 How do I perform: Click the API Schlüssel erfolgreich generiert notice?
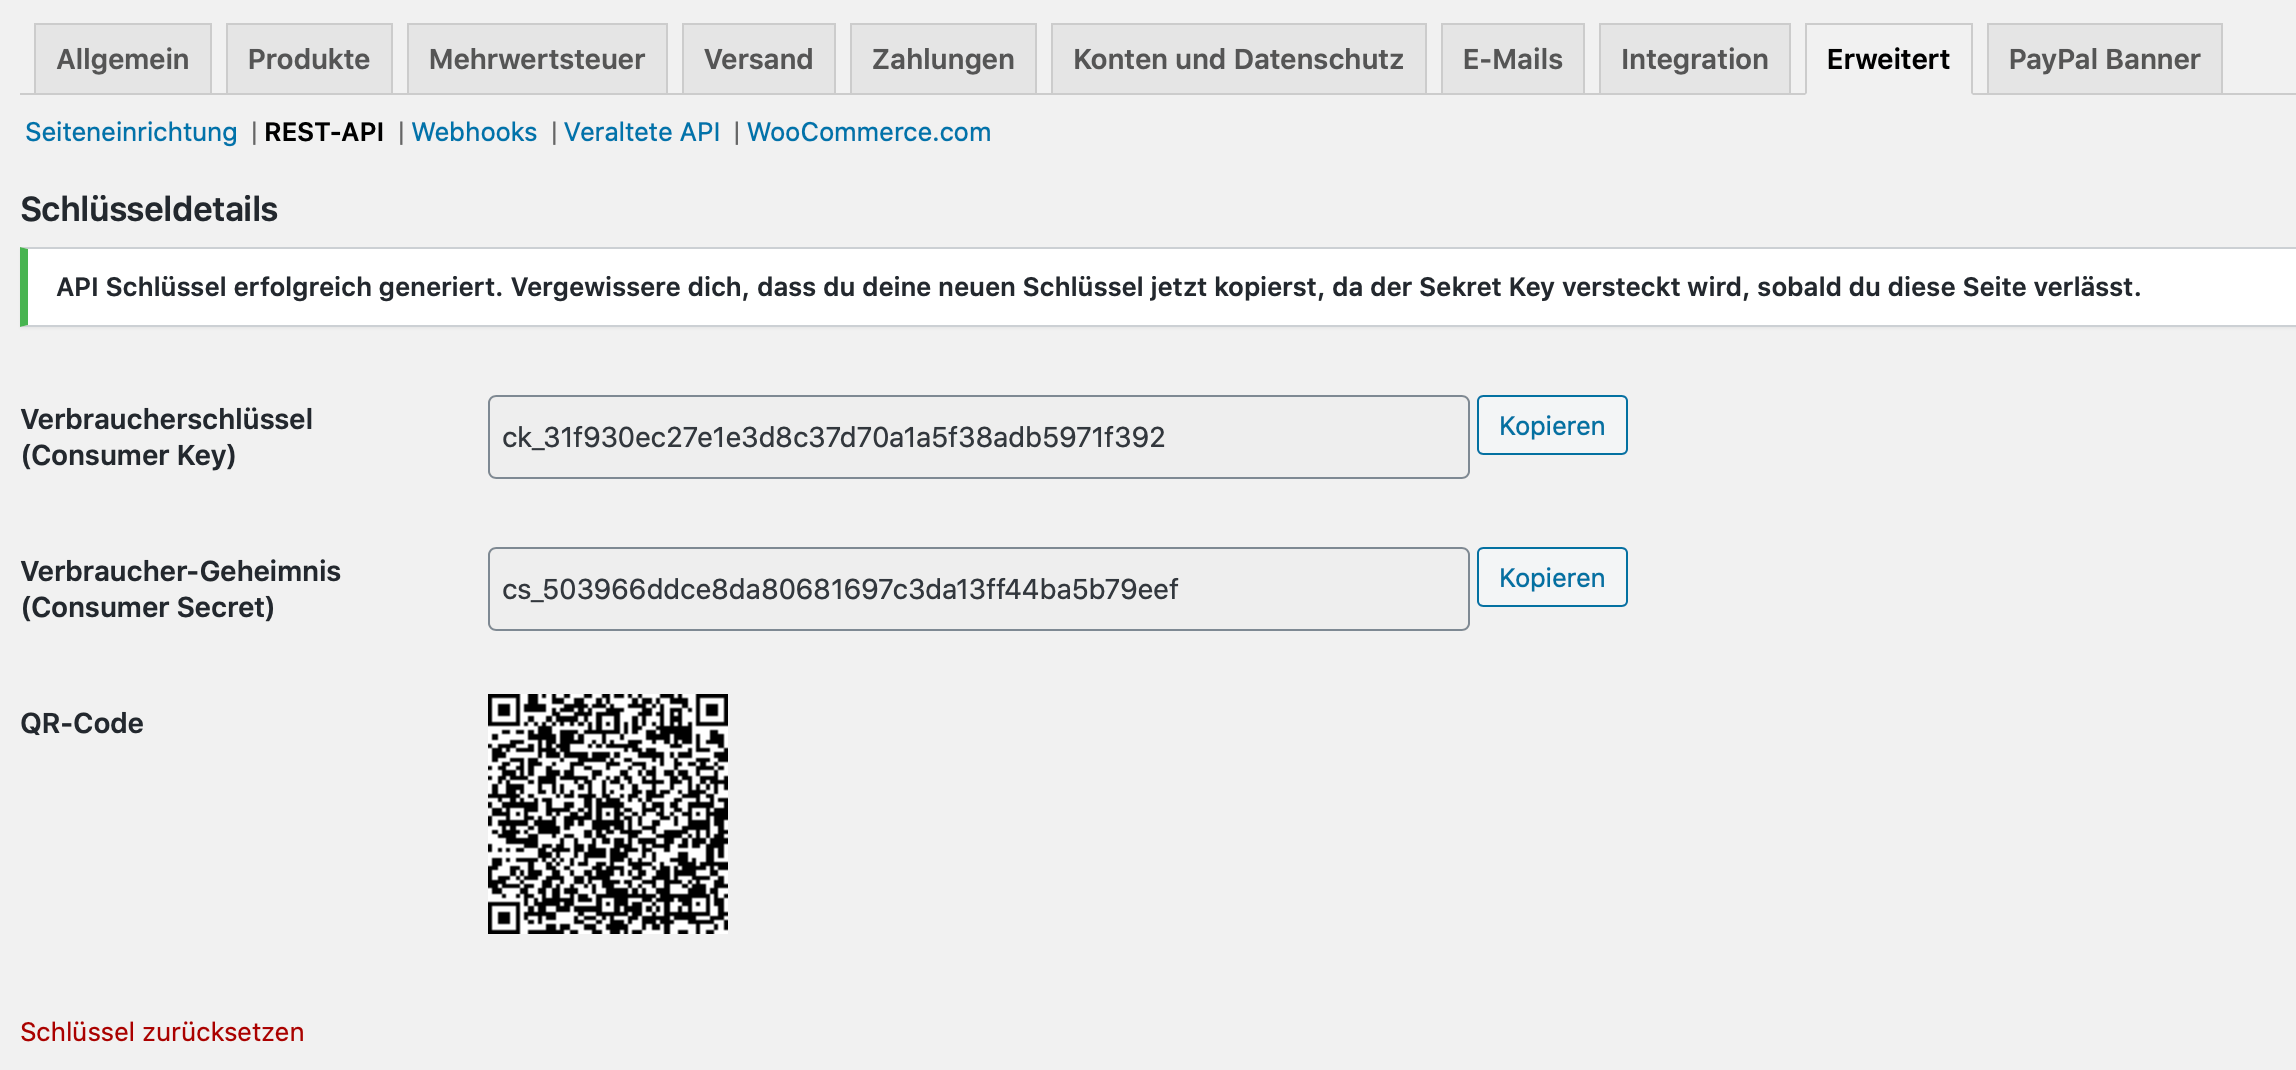click(x=1160, y=287)
